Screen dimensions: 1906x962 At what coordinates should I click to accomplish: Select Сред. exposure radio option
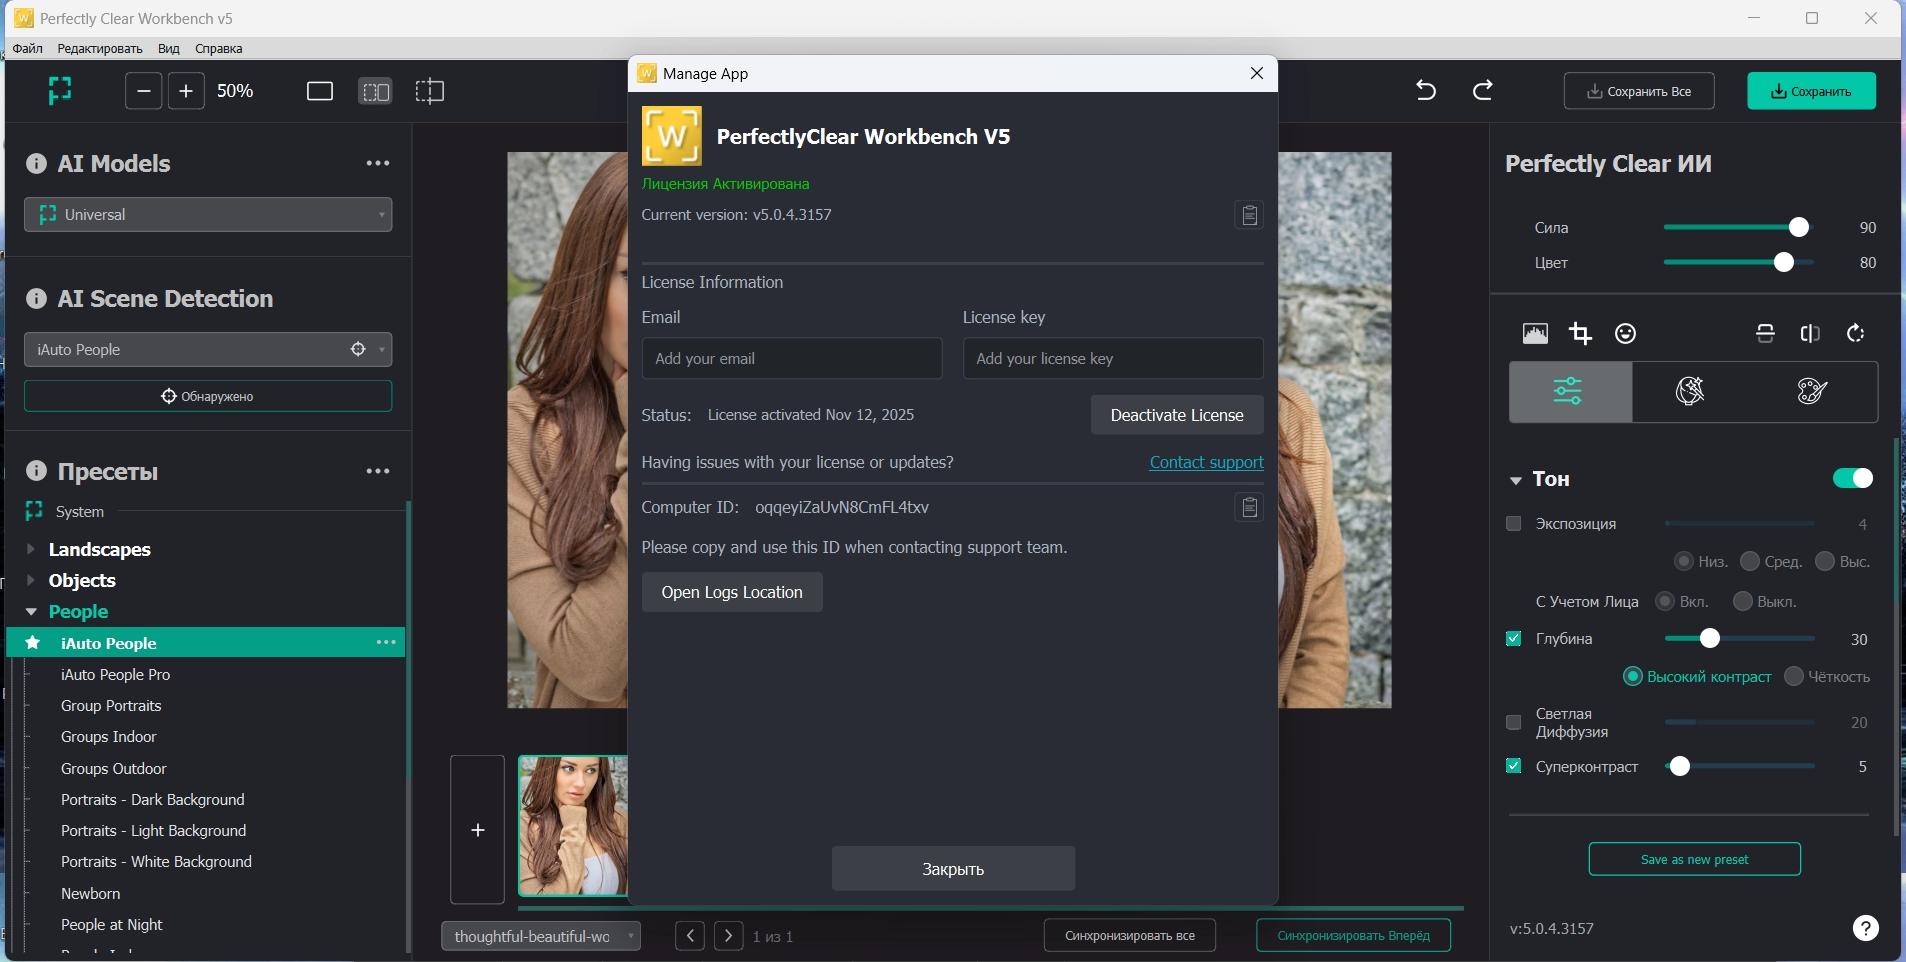(x=1750, y=562)
